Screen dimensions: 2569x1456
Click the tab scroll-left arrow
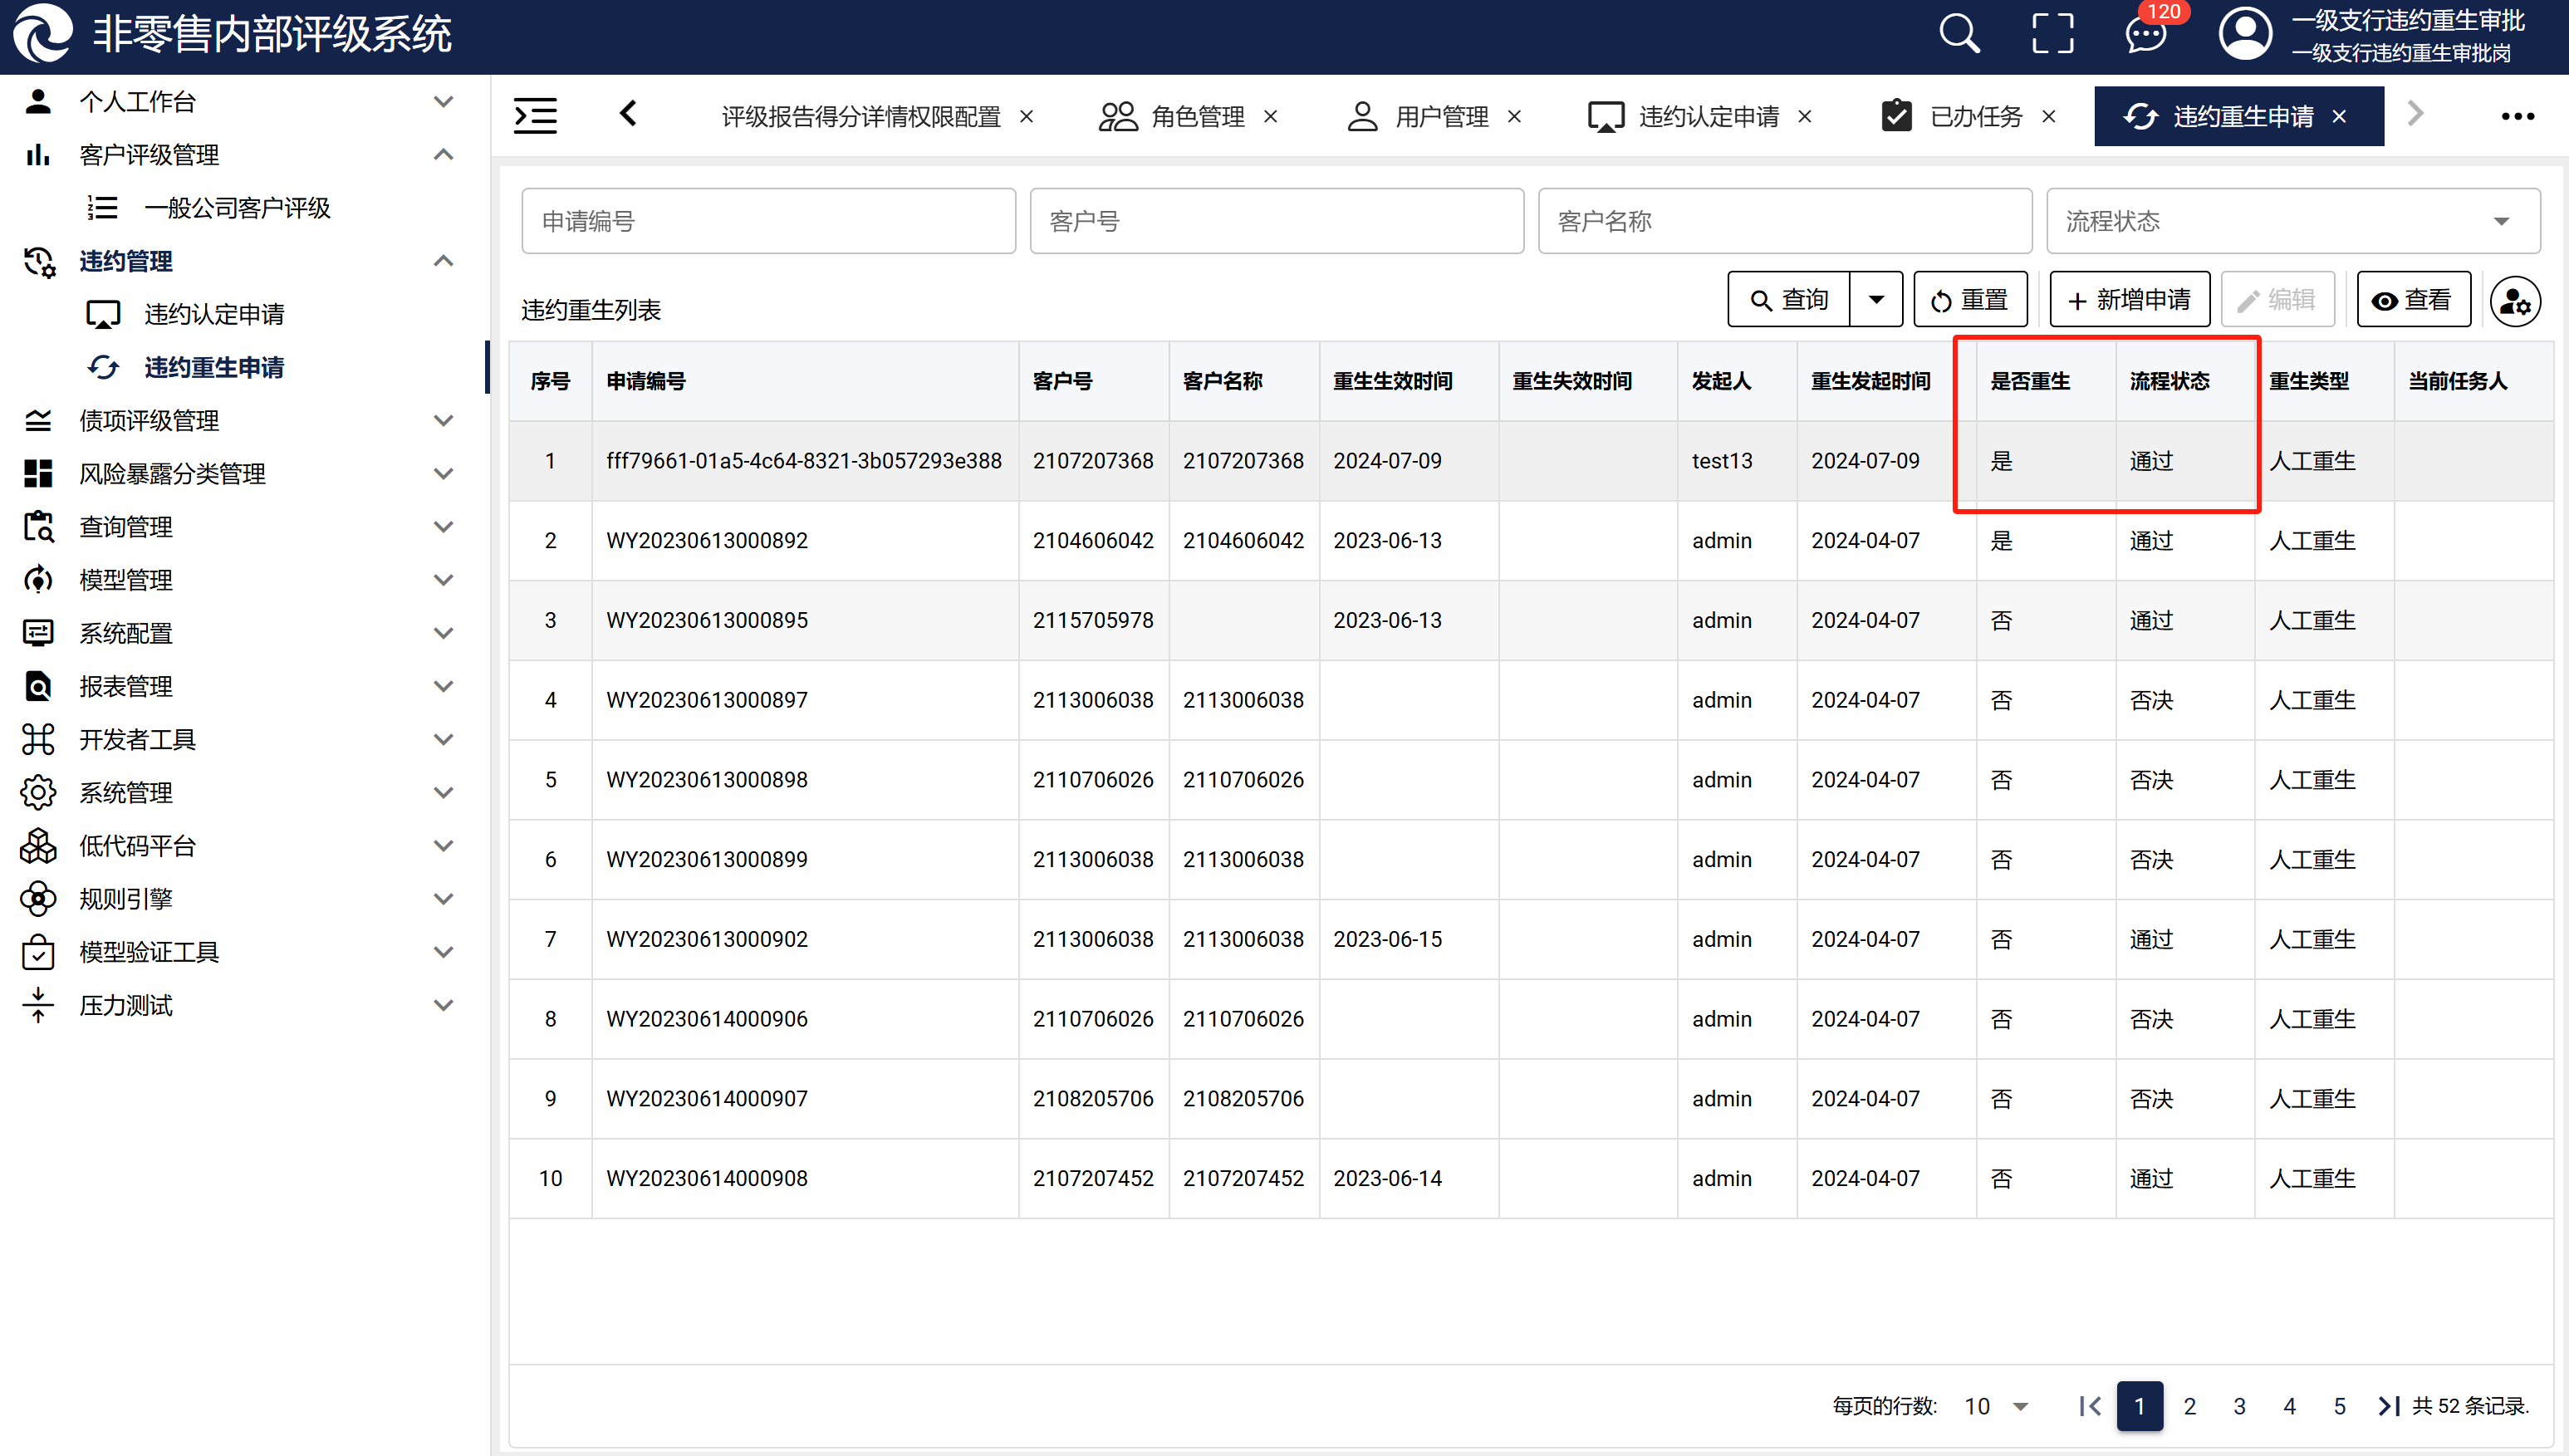(x=628, y=114)
